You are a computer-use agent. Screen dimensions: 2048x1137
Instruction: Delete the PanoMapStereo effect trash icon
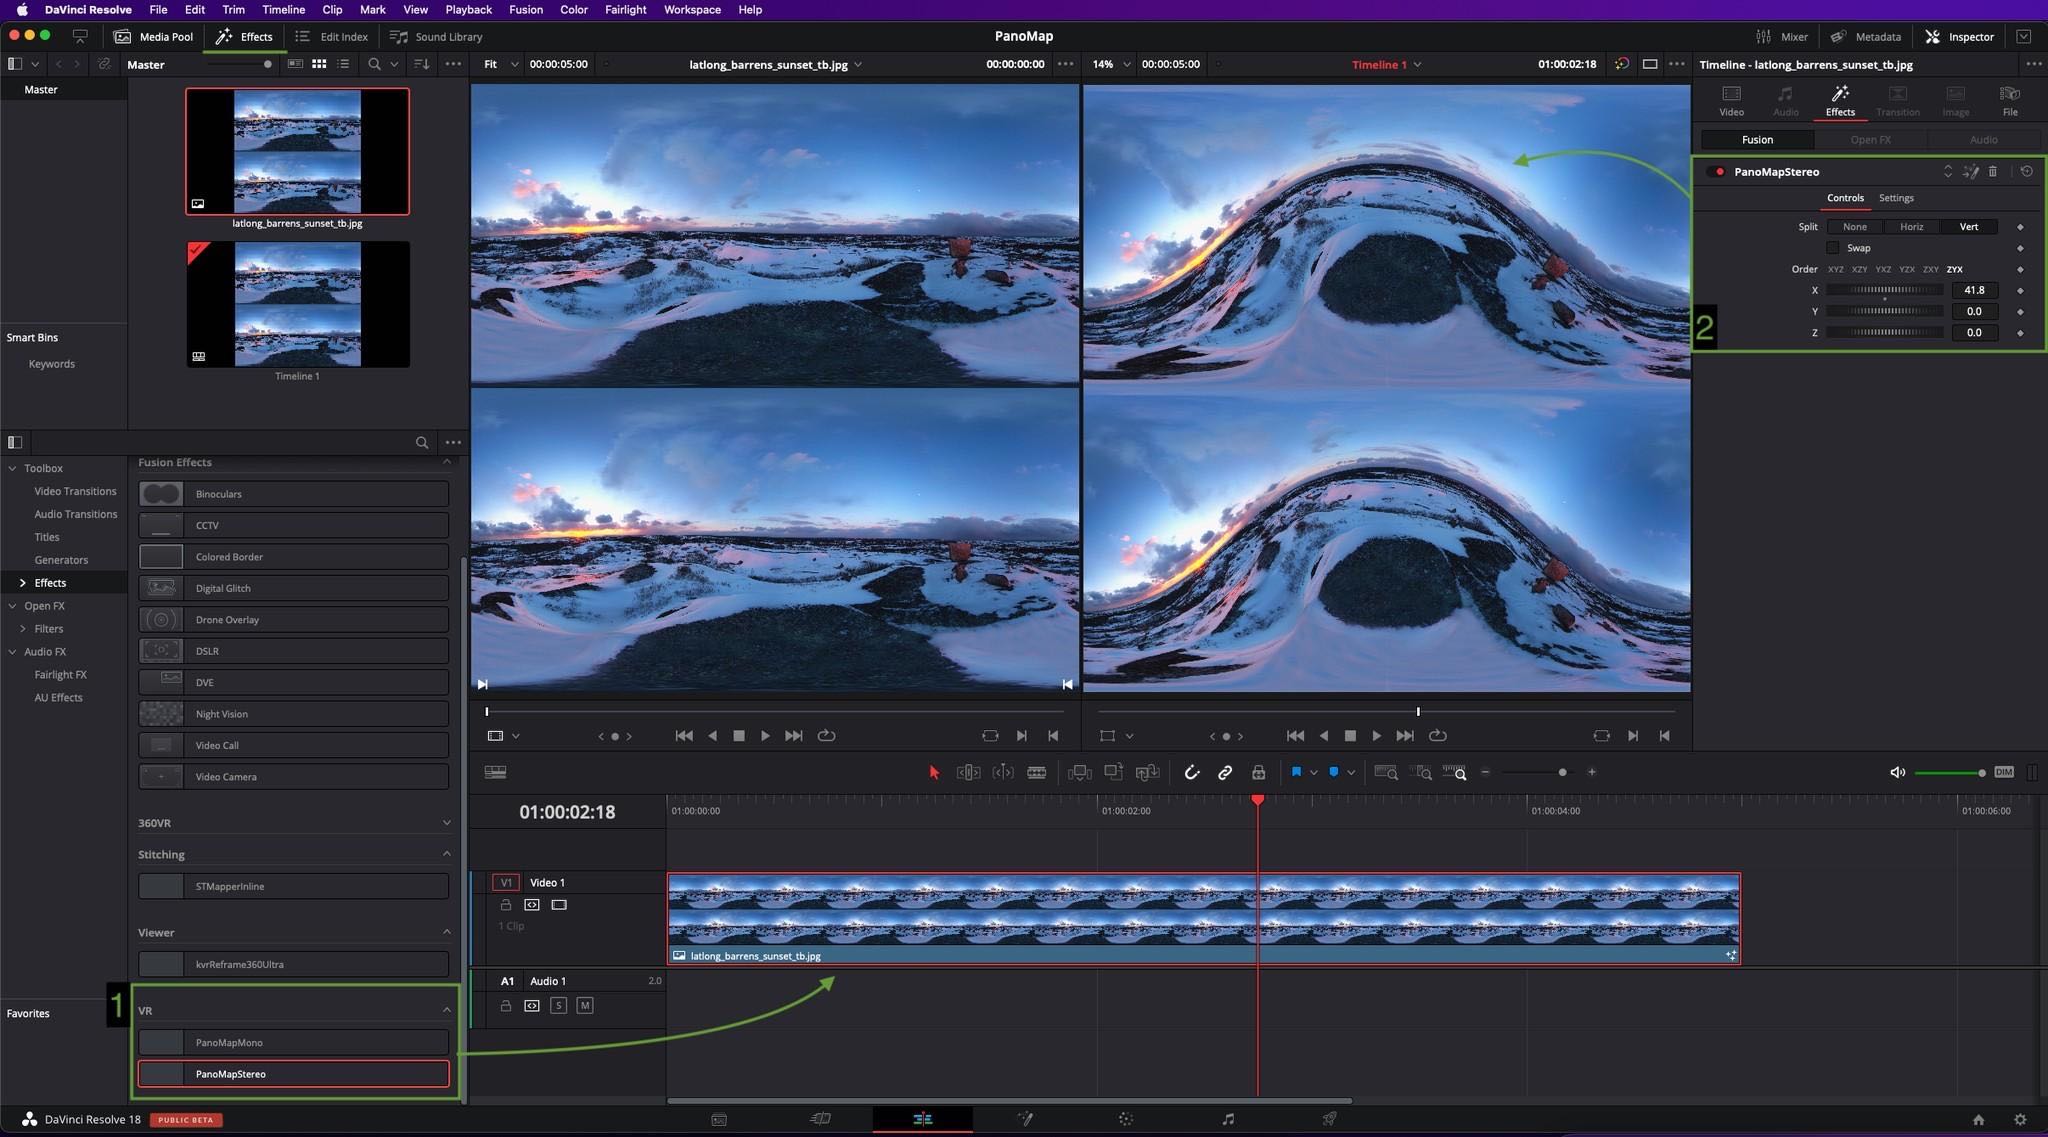(1993, 171)
